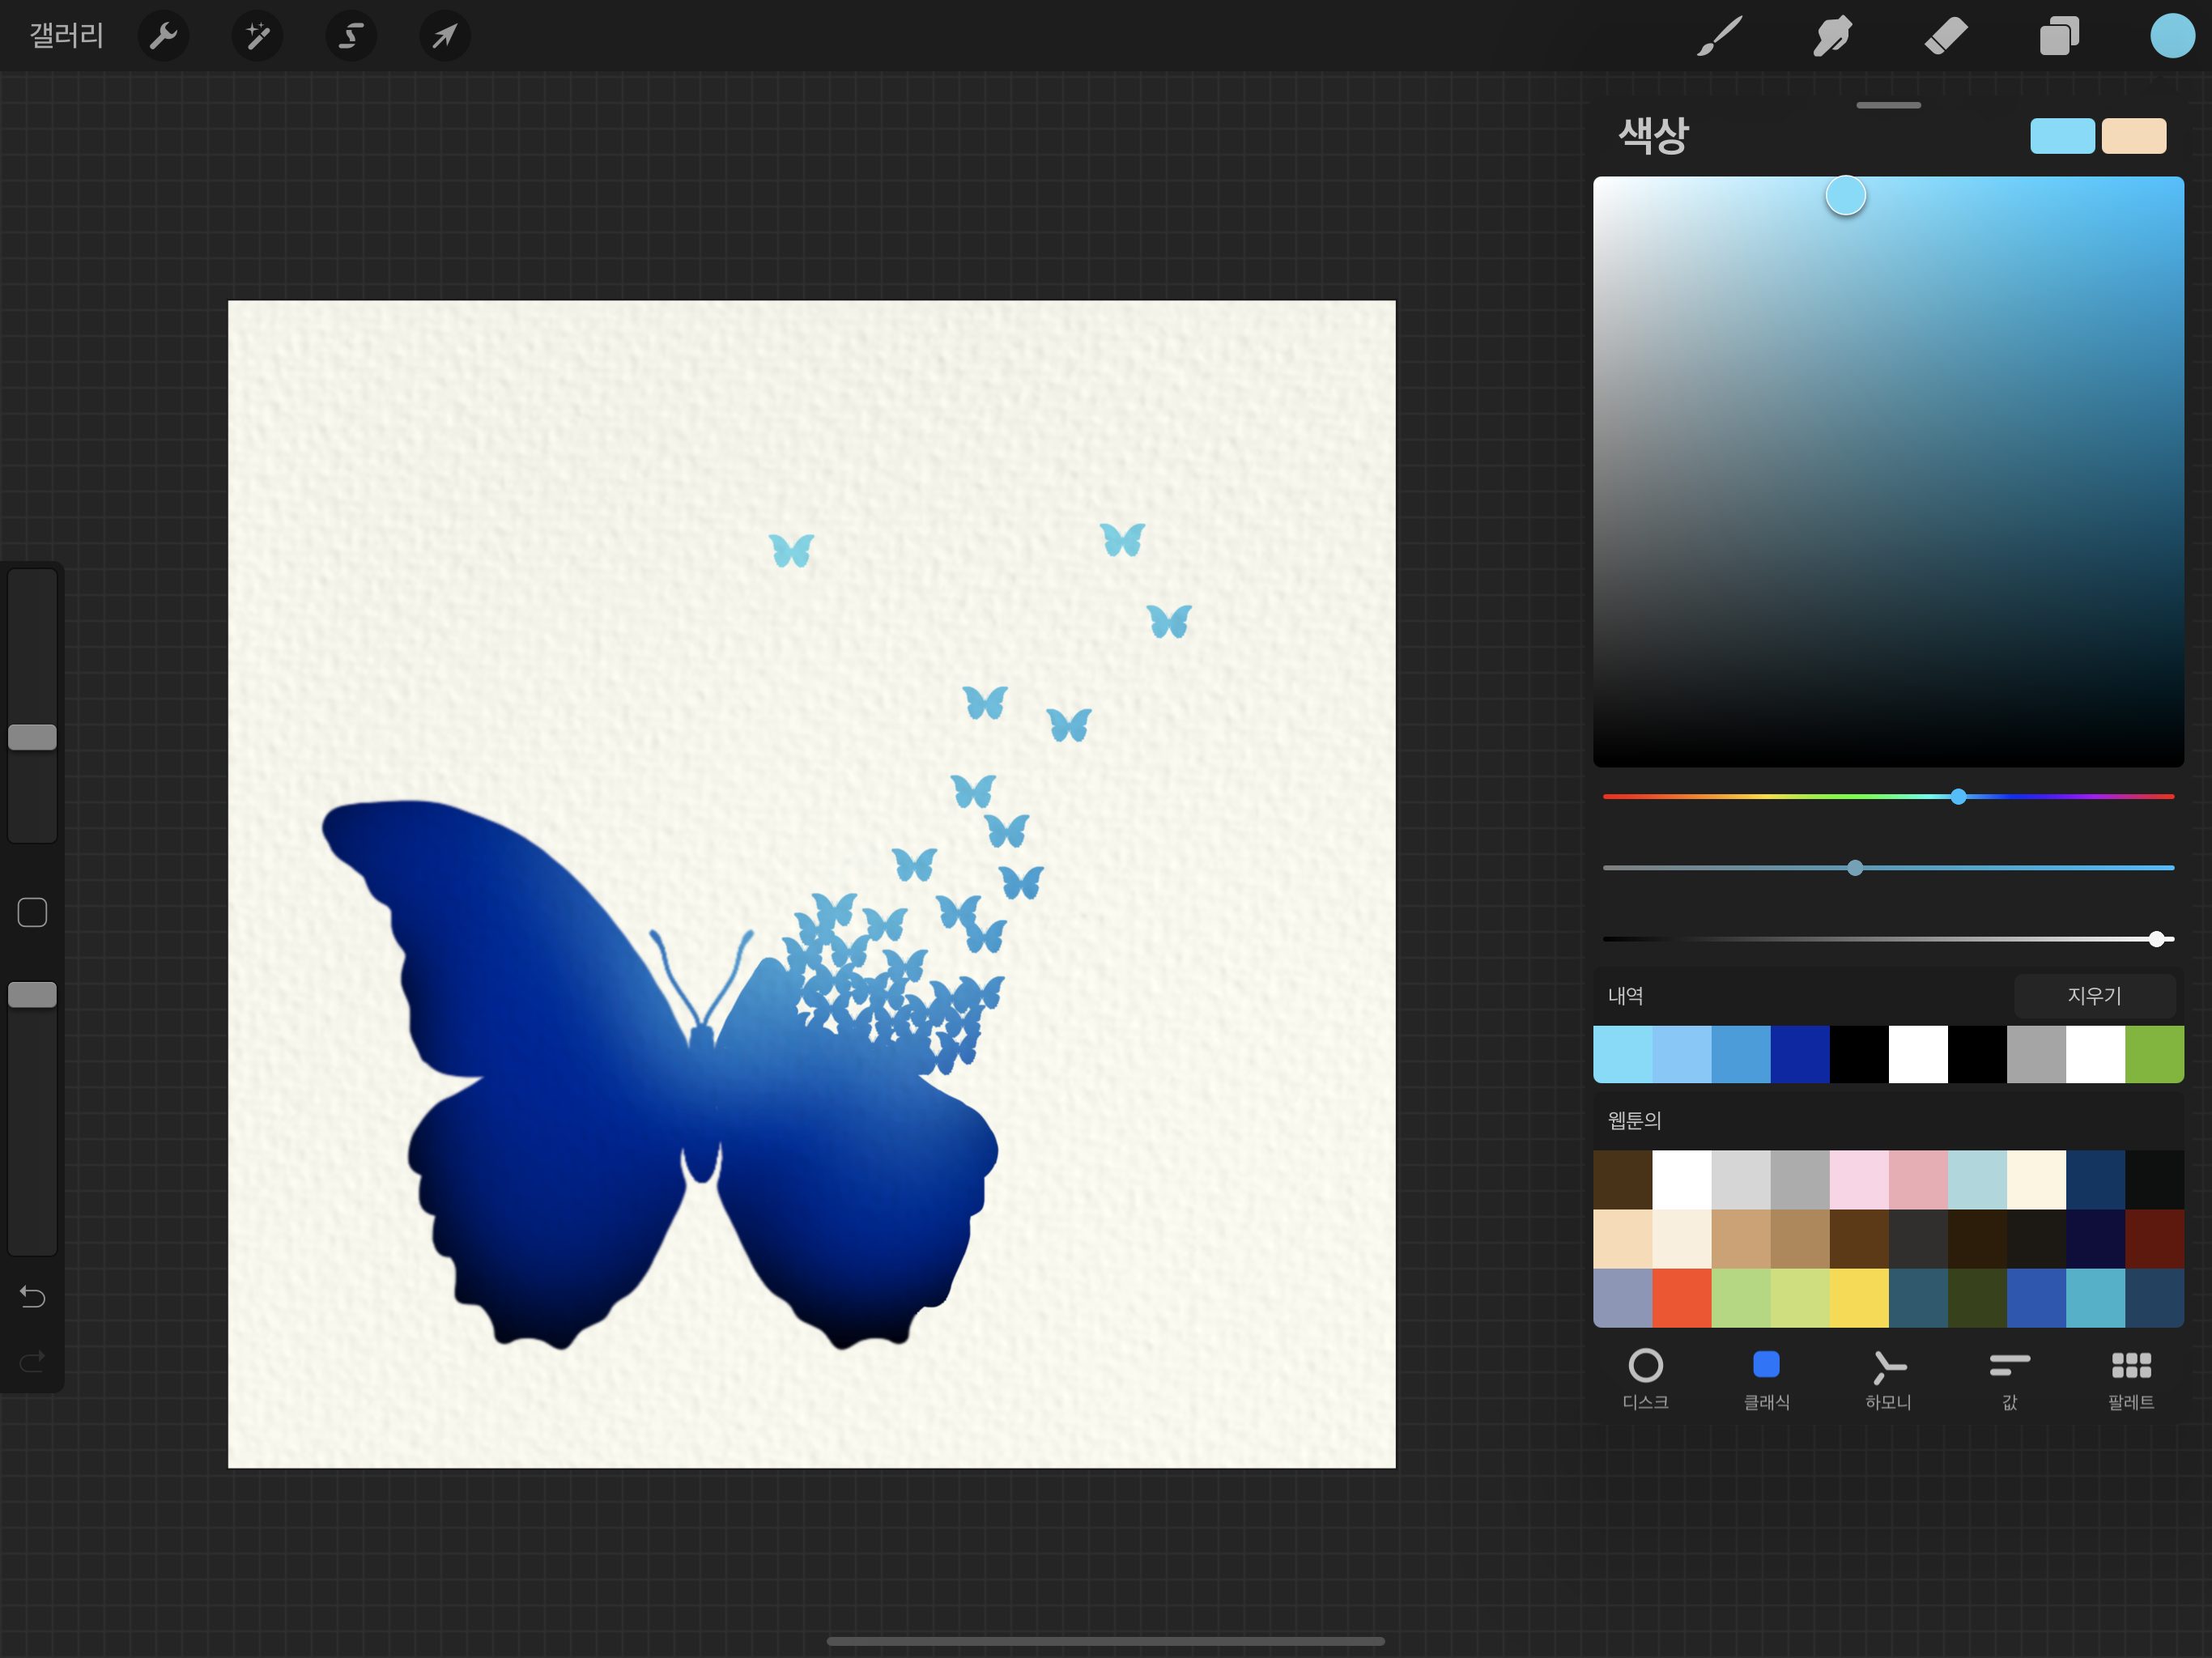The height and width of the screenshot is (1658, 2212).
Task: Tap the square modify button in the sidebar
Action: [x=32, y=912]
